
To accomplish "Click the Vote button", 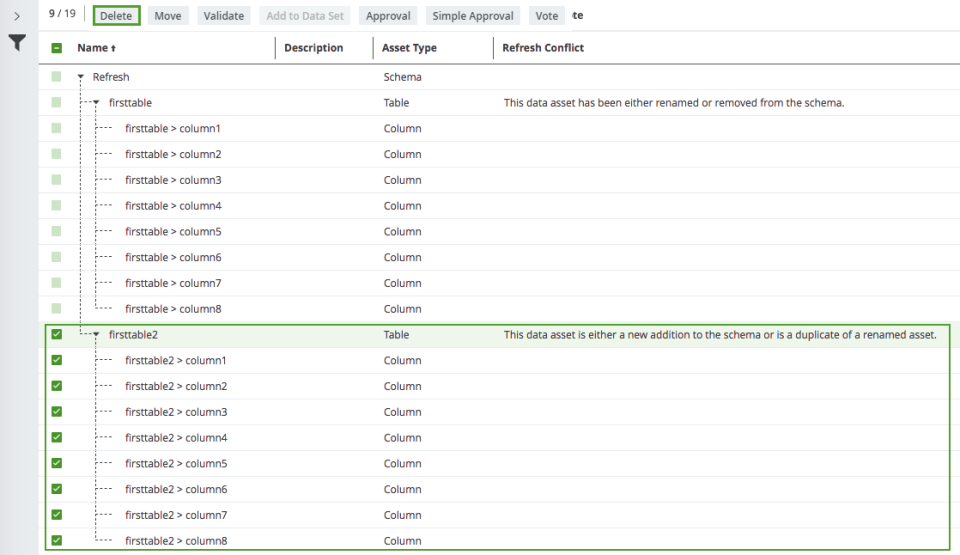I will point(547,16).
